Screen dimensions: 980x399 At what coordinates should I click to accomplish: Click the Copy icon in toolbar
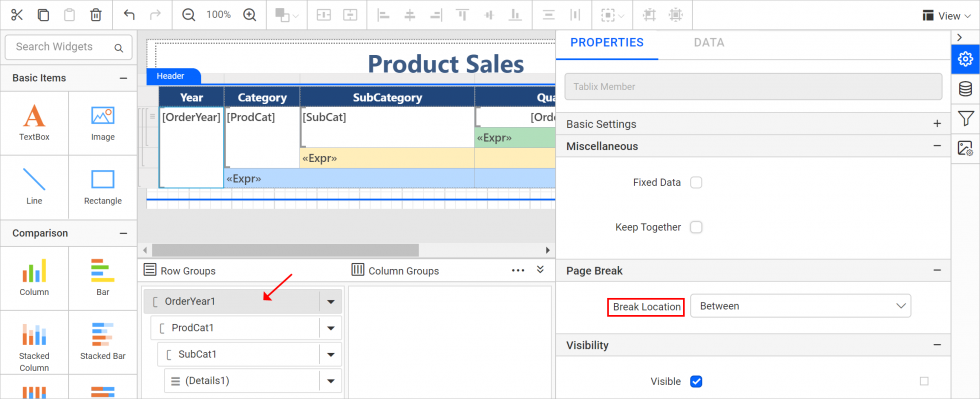(43, 14)
